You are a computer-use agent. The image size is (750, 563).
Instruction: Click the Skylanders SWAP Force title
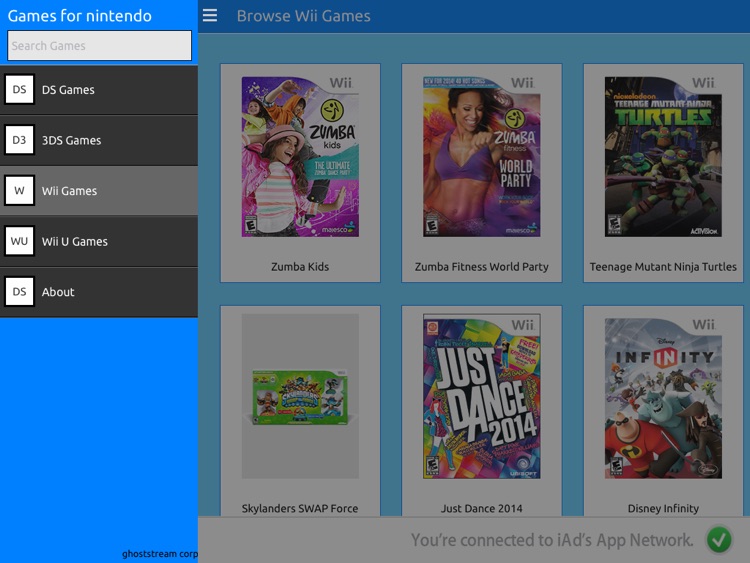pyautogui.click(x=300, y=508)
